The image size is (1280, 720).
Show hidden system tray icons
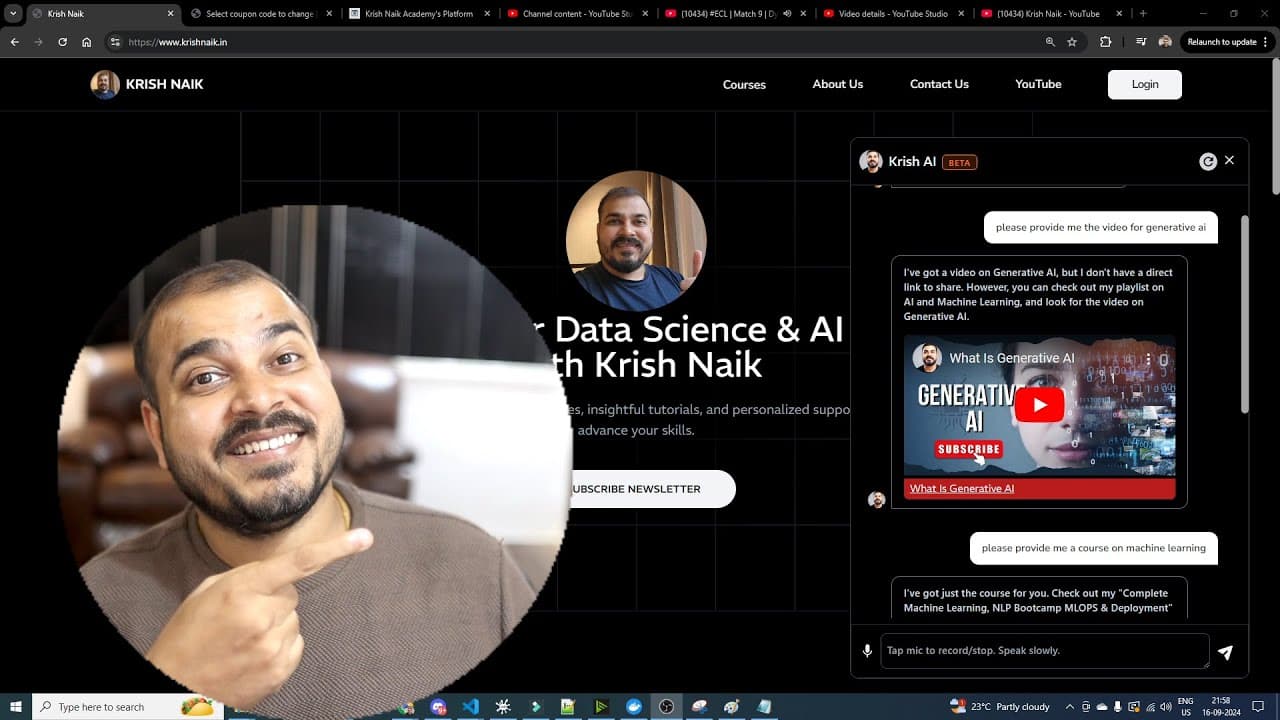pyautogui.click(x=1070, y=706)
